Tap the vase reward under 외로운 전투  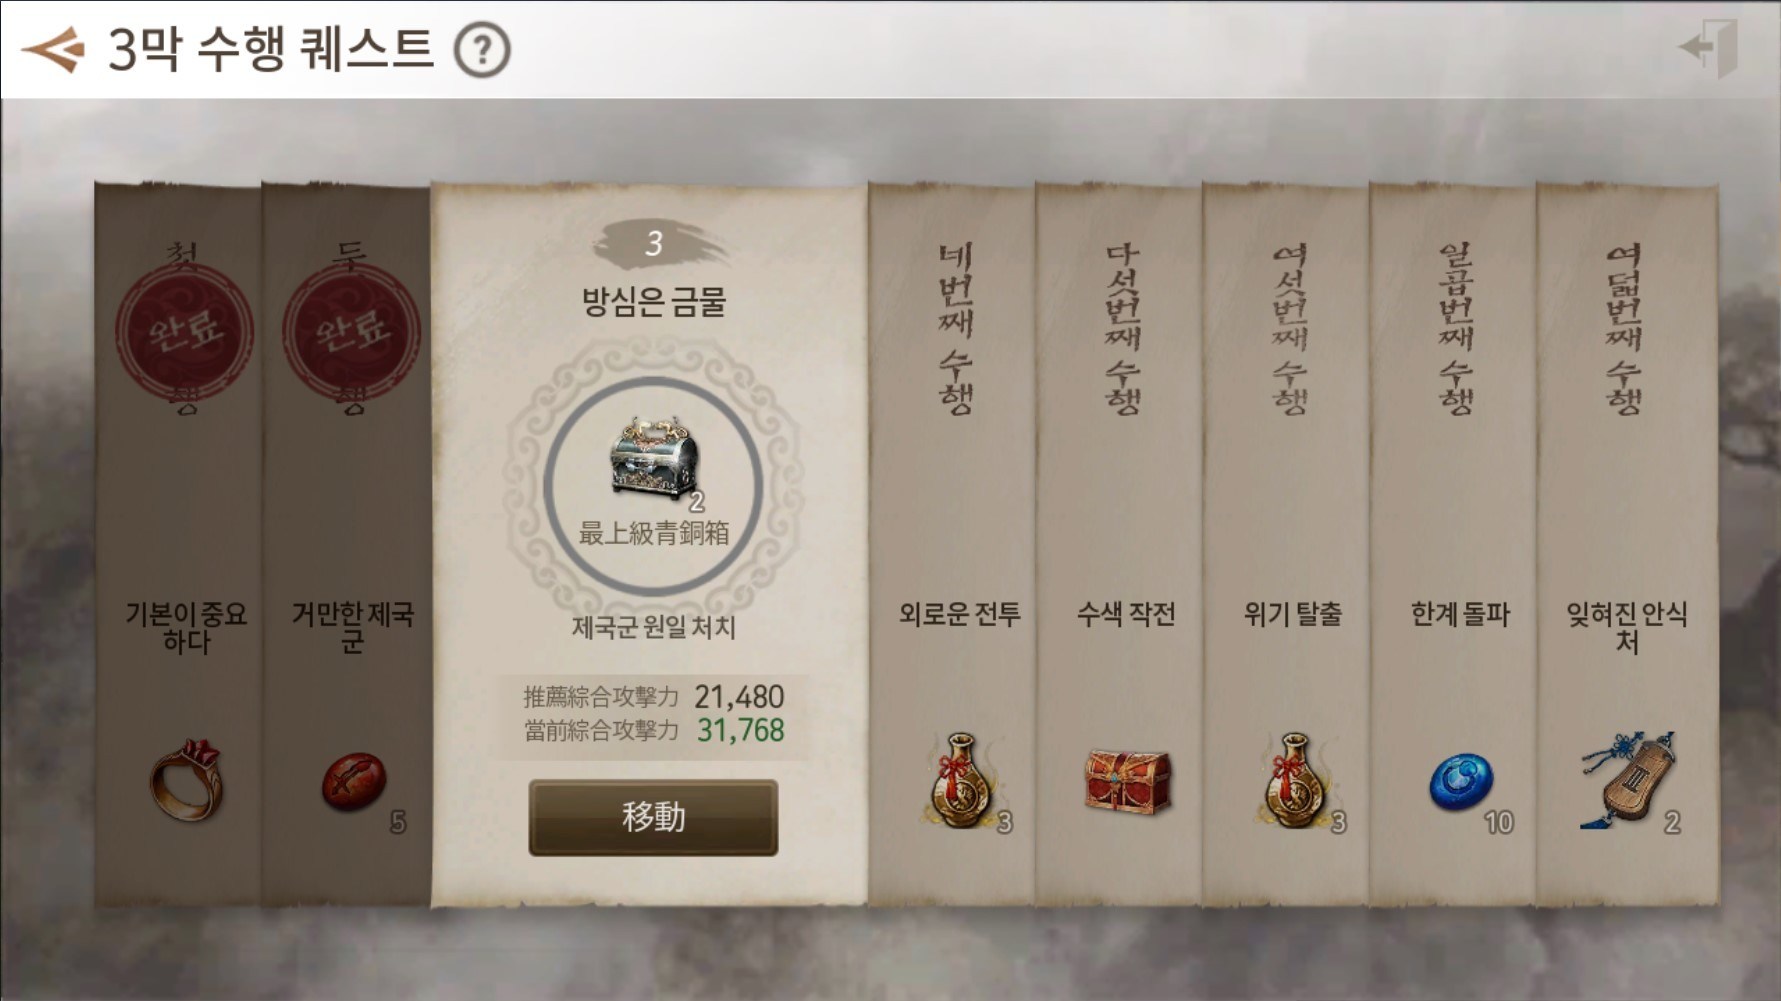coord(962,781)
